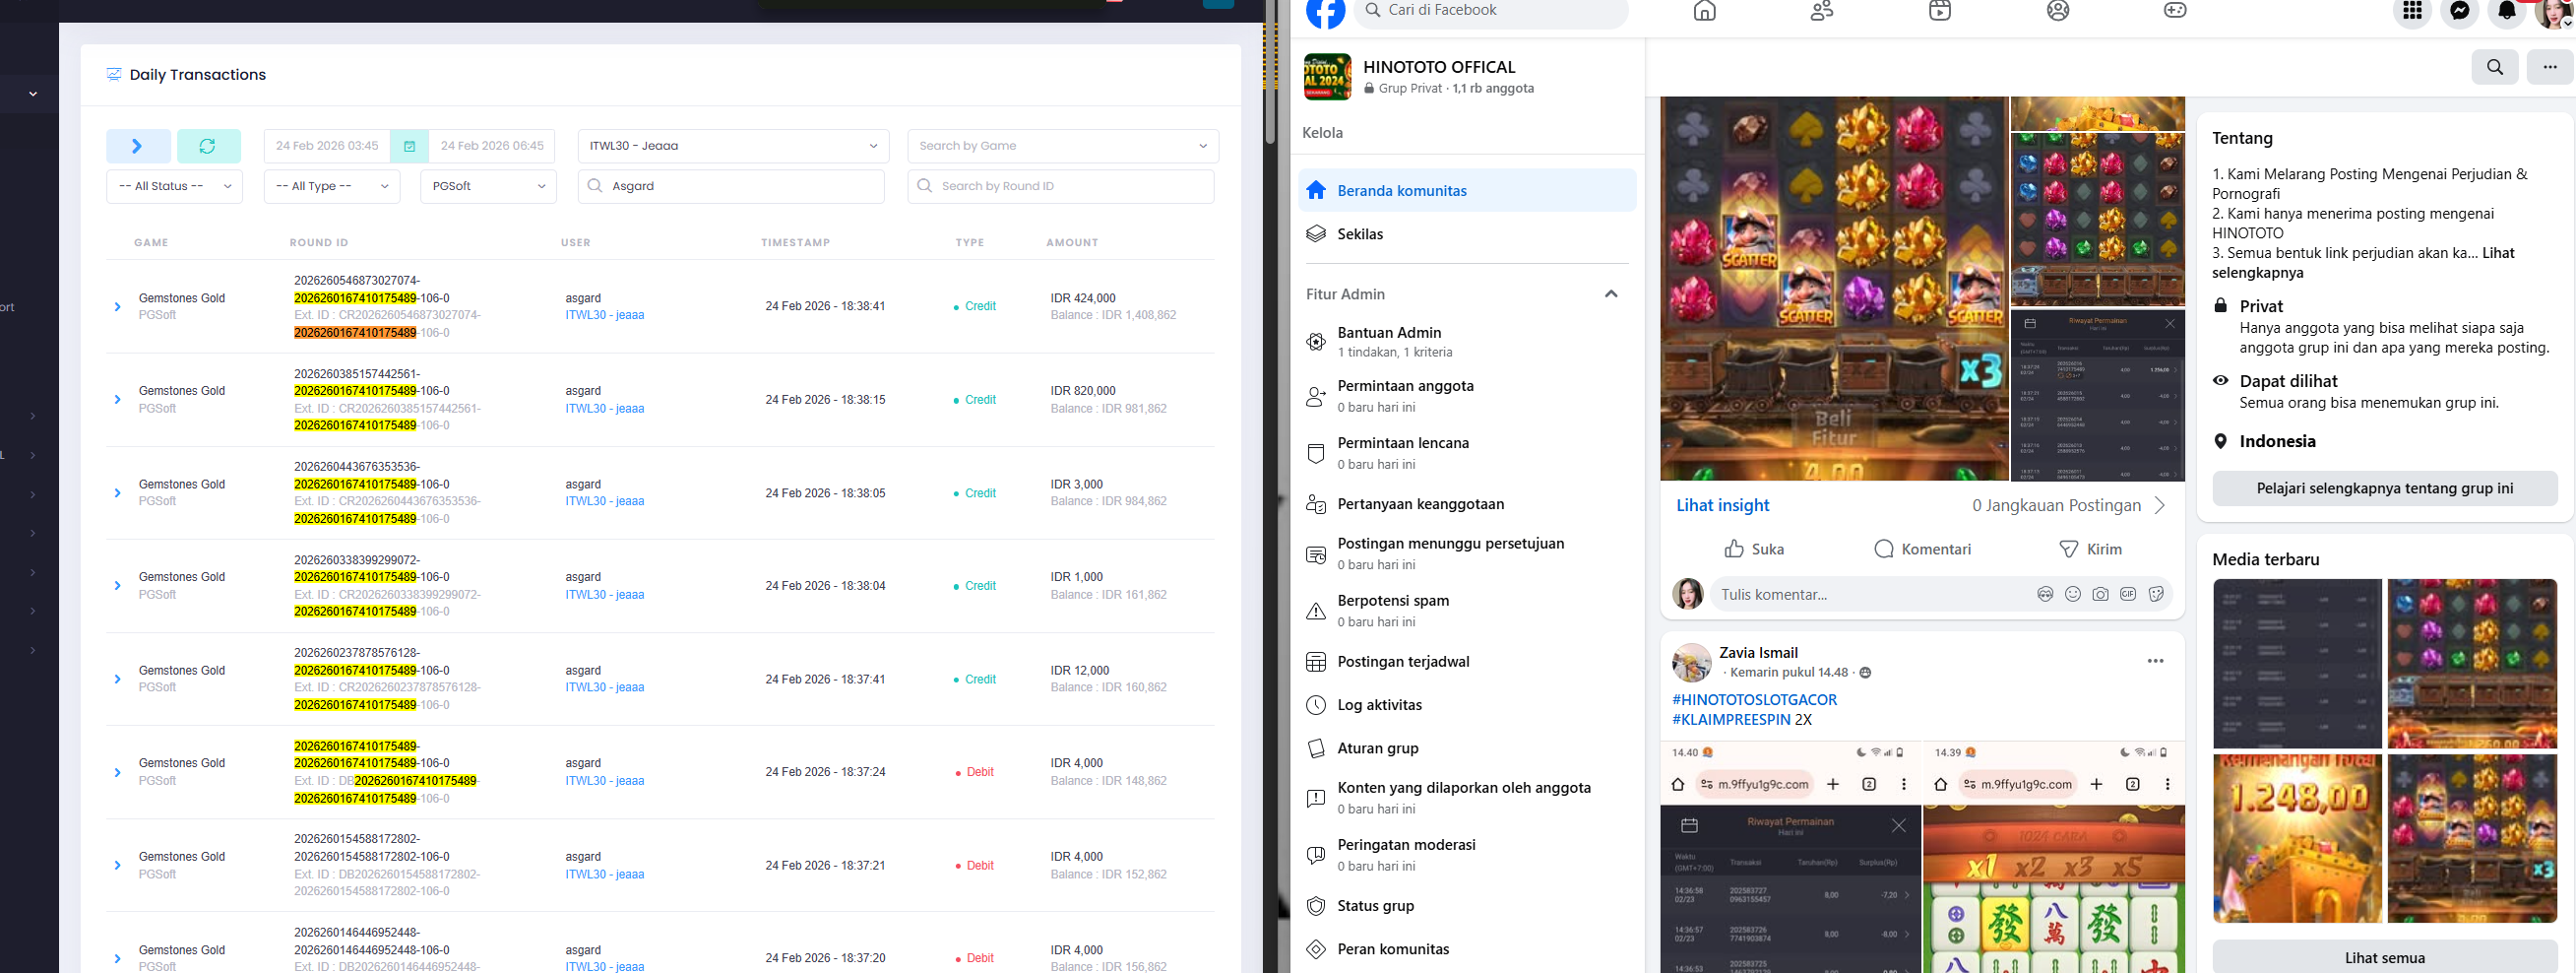Click the group search magnifier button

[x=2495, y=67]
